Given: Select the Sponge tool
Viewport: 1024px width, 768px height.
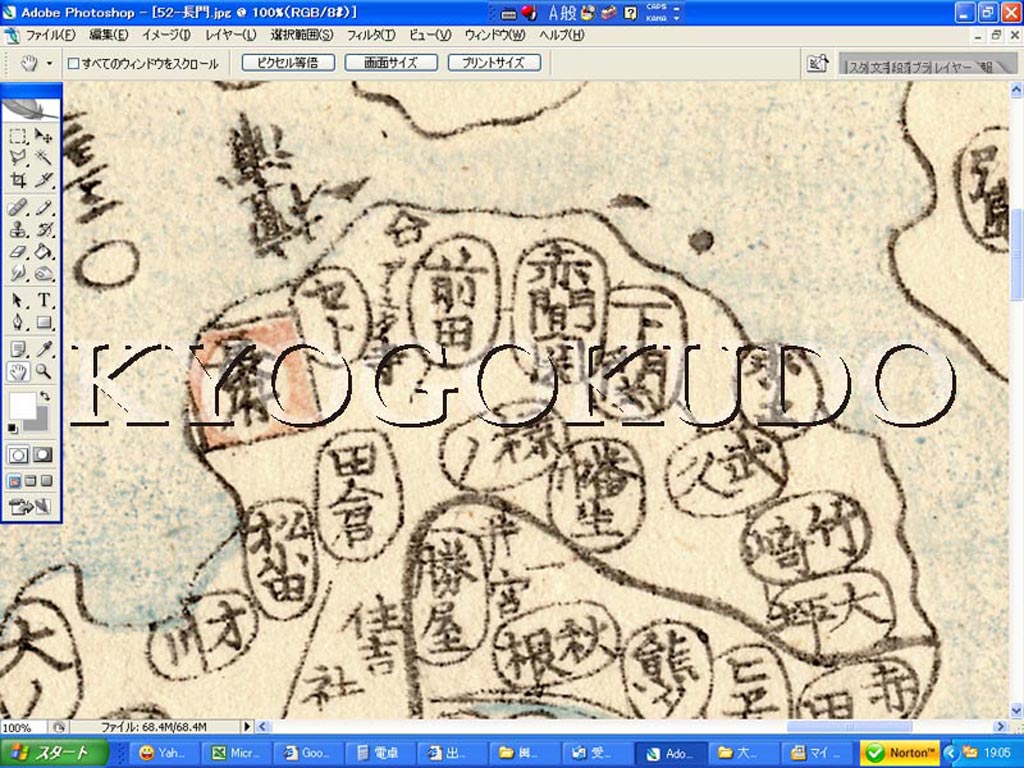Looking at the screenshot, I should pyautogui.click(x=43, y=273).
